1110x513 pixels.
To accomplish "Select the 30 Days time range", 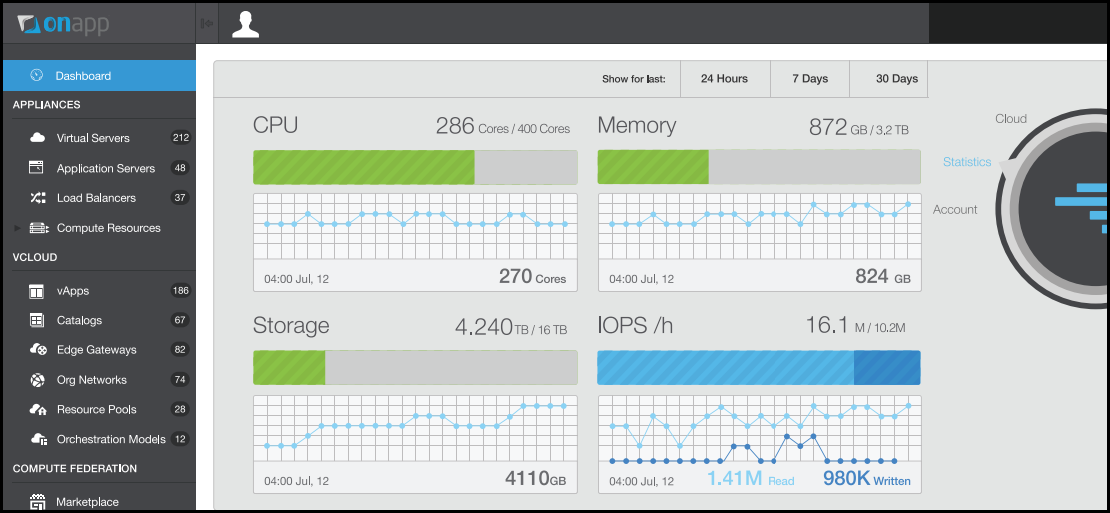I will coord(896,79).
